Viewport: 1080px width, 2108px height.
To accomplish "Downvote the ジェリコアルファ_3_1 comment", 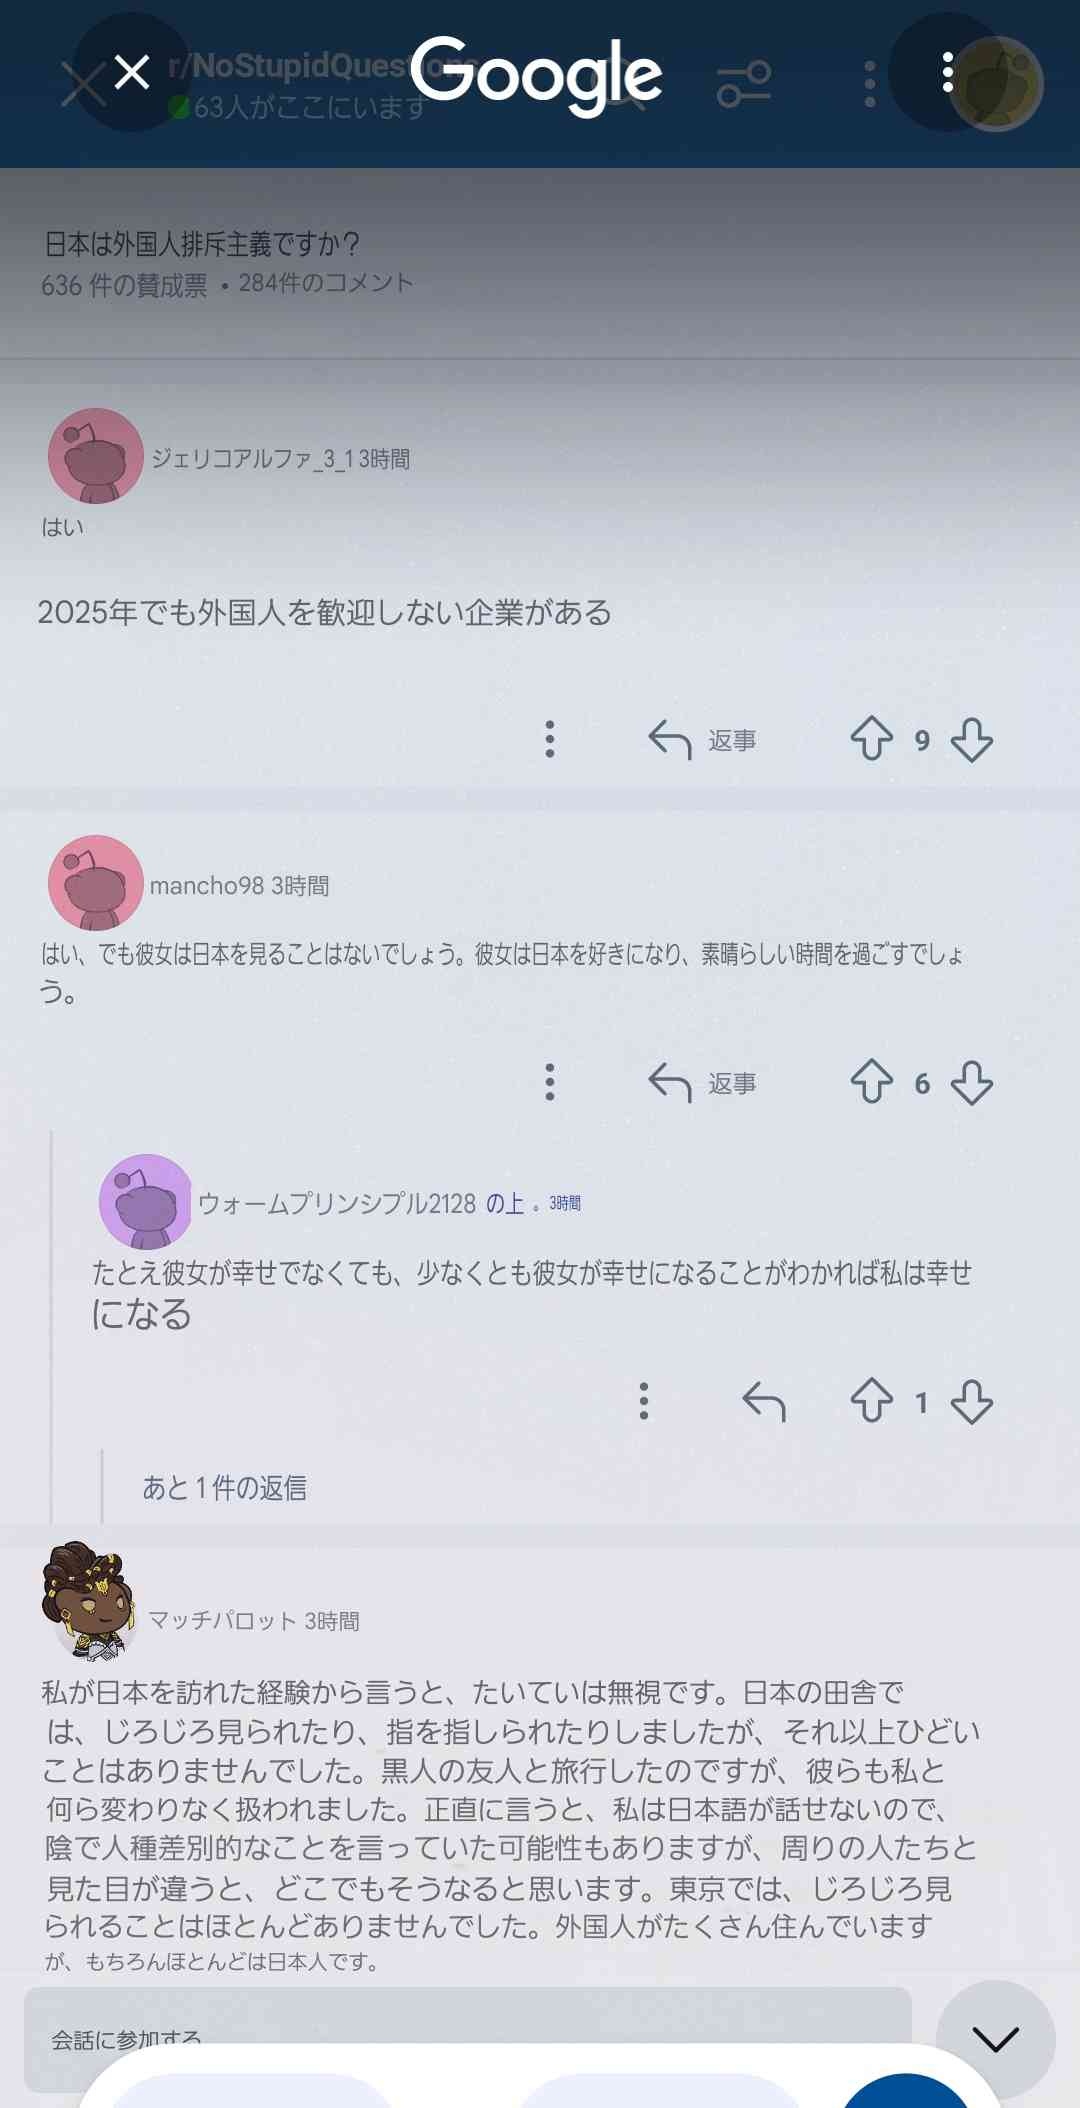I will point(972,740).
